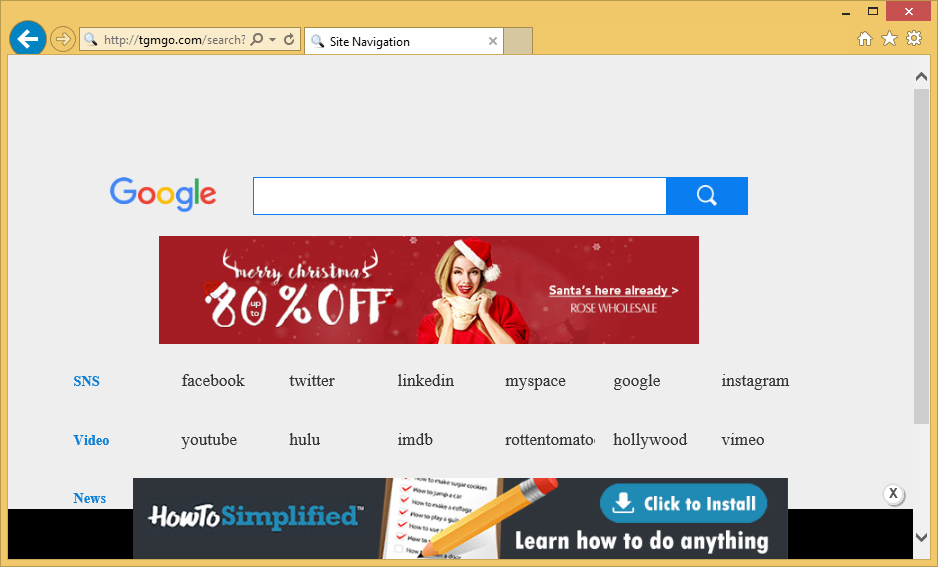Go back using the blue back arrow
Image resolution: width=938 pixels, height=567 pixels.
click(x=28, y=39)
